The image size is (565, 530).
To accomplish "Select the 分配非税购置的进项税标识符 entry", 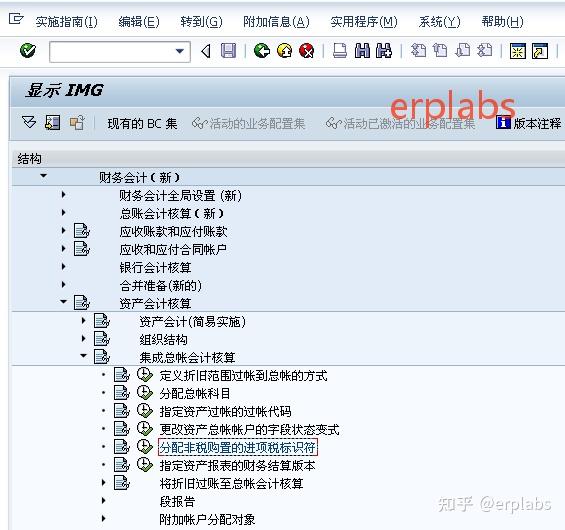I will 238,447.
